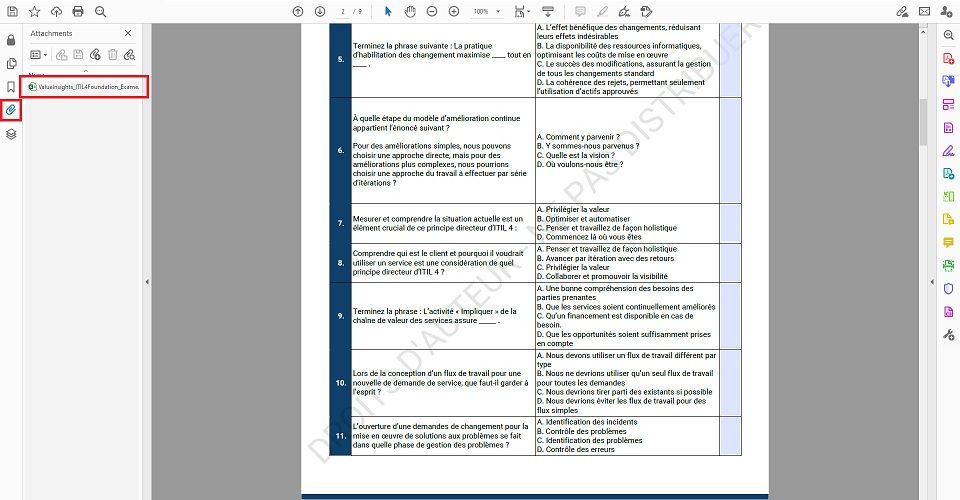
Task: Click answer option 'A. Comment y parvenir ?'
Action: [x=578, y=137]
